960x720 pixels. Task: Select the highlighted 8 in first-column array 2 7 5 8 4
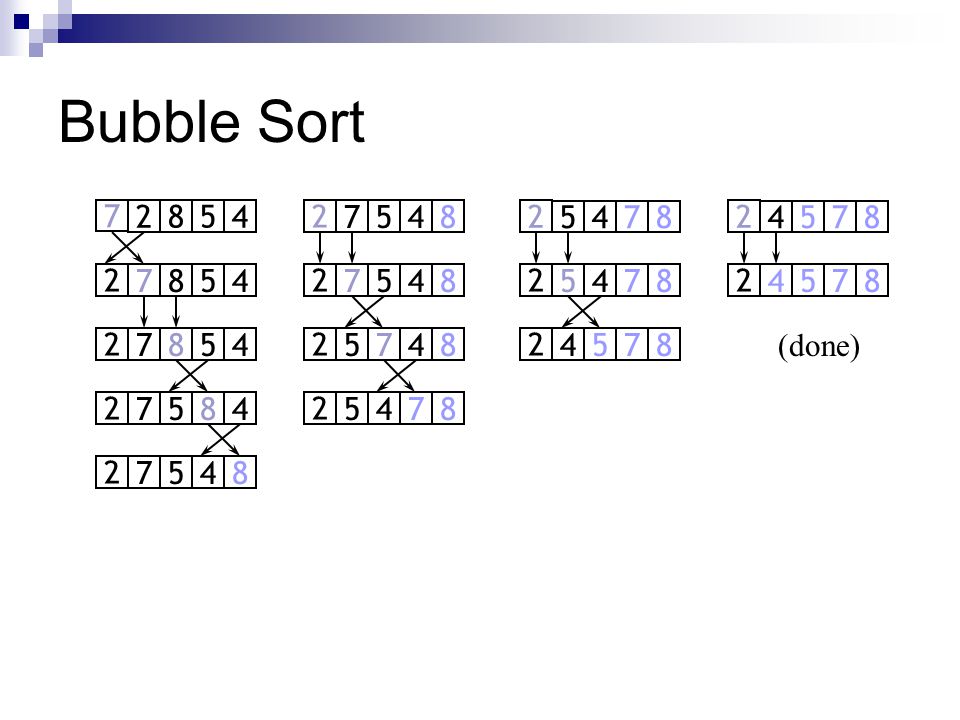click(208, 408)
